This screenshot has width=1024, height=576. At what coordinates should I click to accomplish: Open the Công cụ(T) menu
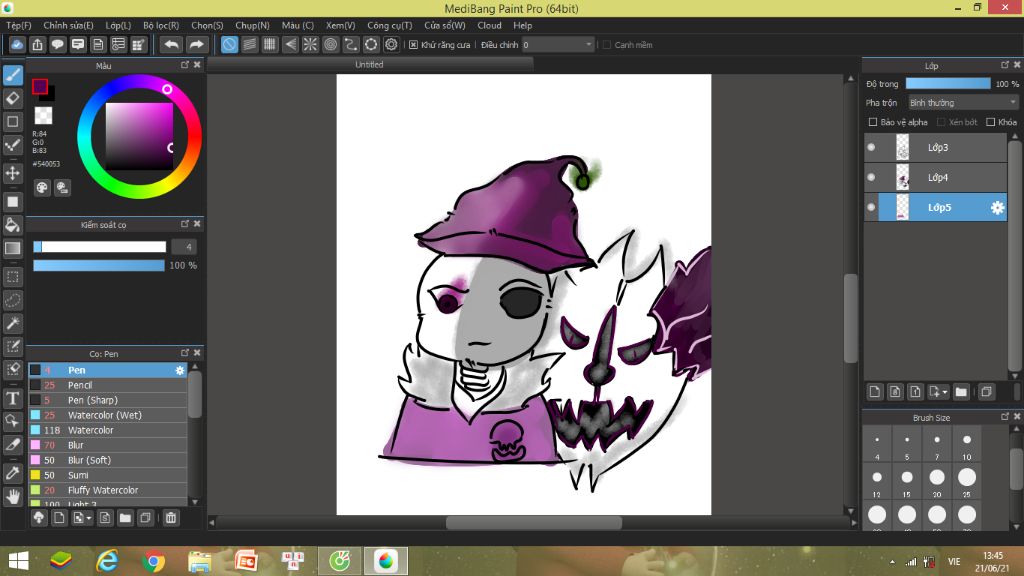390,25
